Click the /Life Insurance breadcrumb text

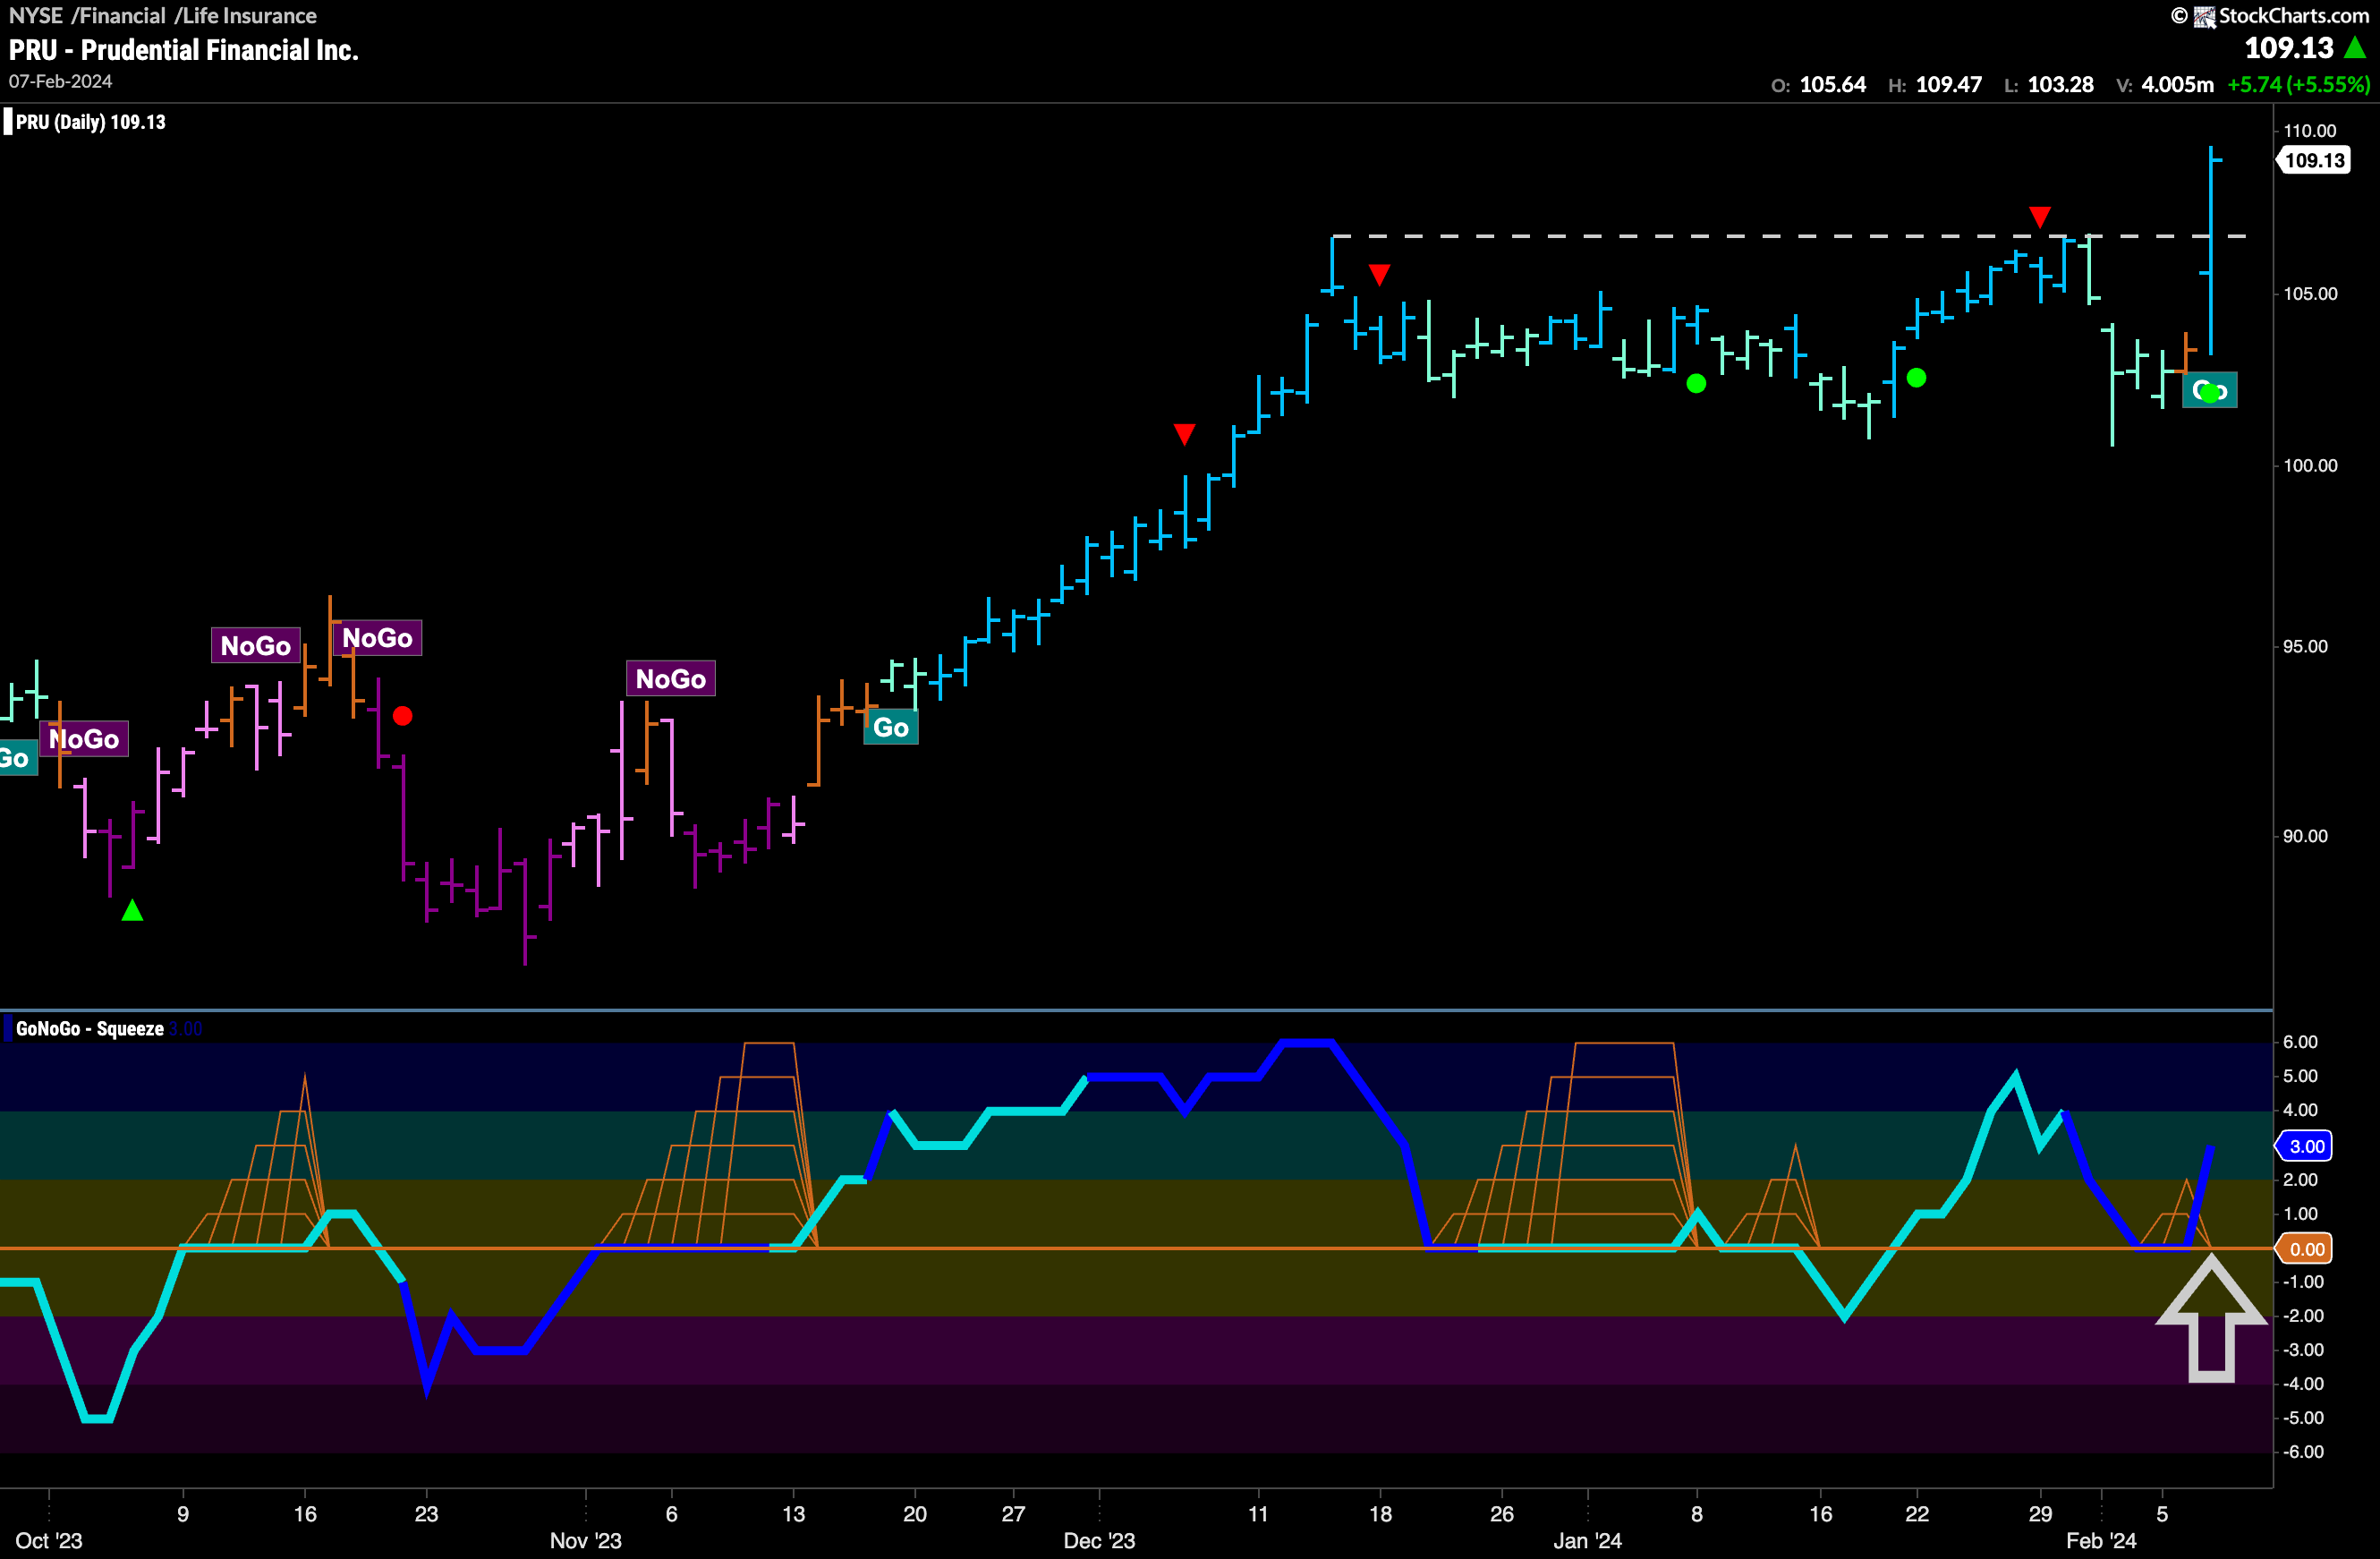pos(245,16)
